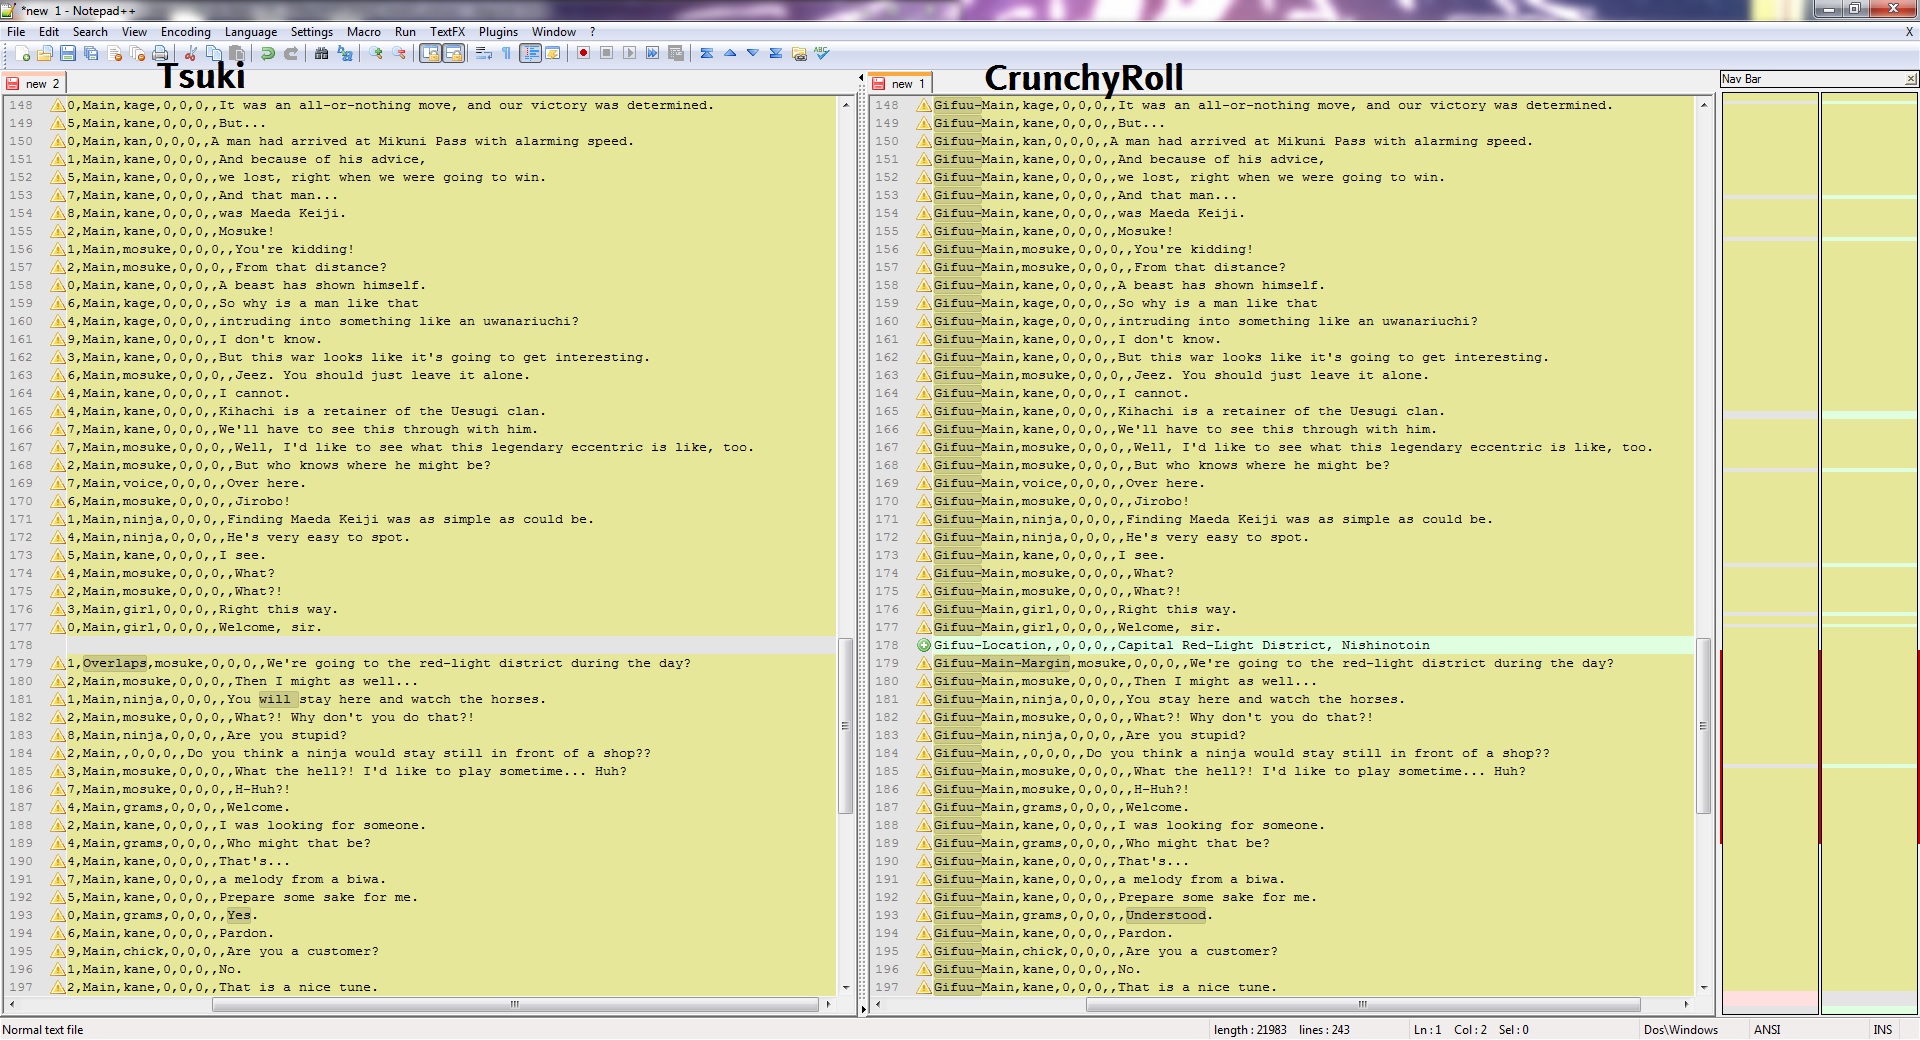Open the user-defined language dialog icon
Screen dimensions: 1920x1040
(x=552, y=54)
